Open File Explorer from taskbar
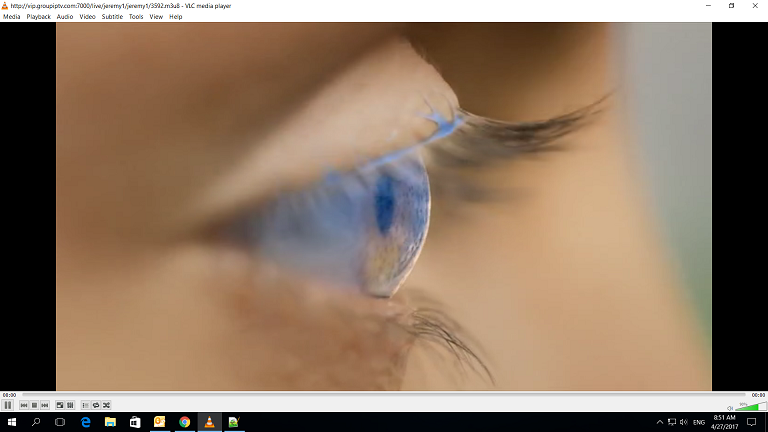 click(110, 422)
